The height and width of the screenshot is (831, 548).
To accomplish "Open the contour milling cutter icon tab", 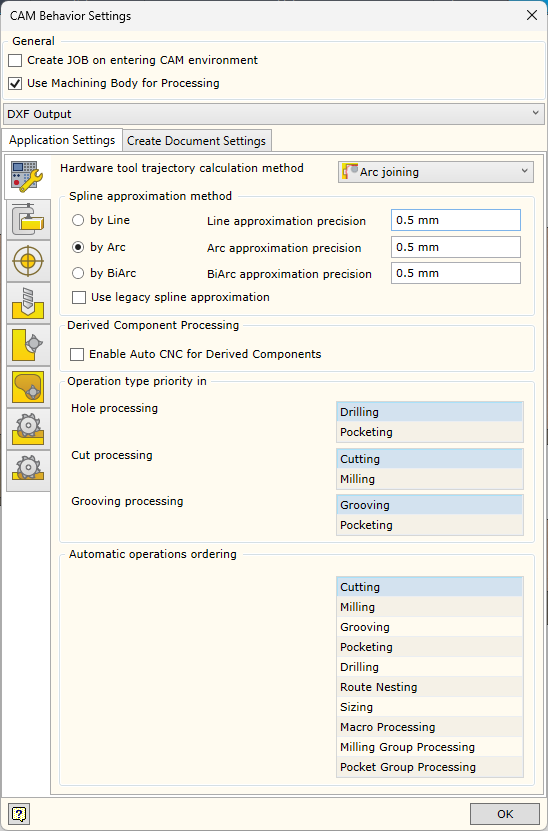I will [x=28, y=345].
